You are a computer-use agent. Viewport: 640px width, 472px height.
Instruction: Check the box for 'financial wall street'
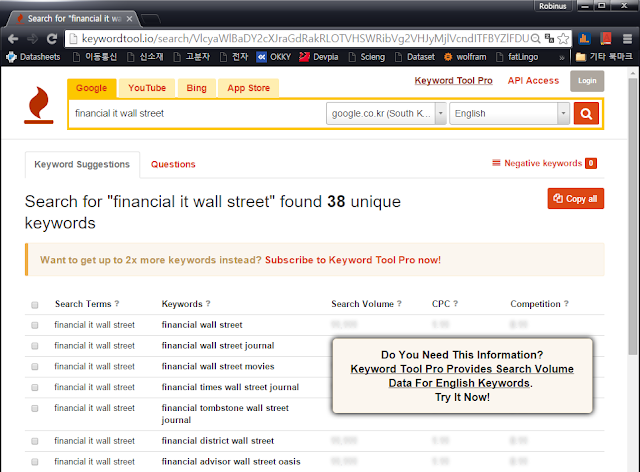tap(35, 325)
